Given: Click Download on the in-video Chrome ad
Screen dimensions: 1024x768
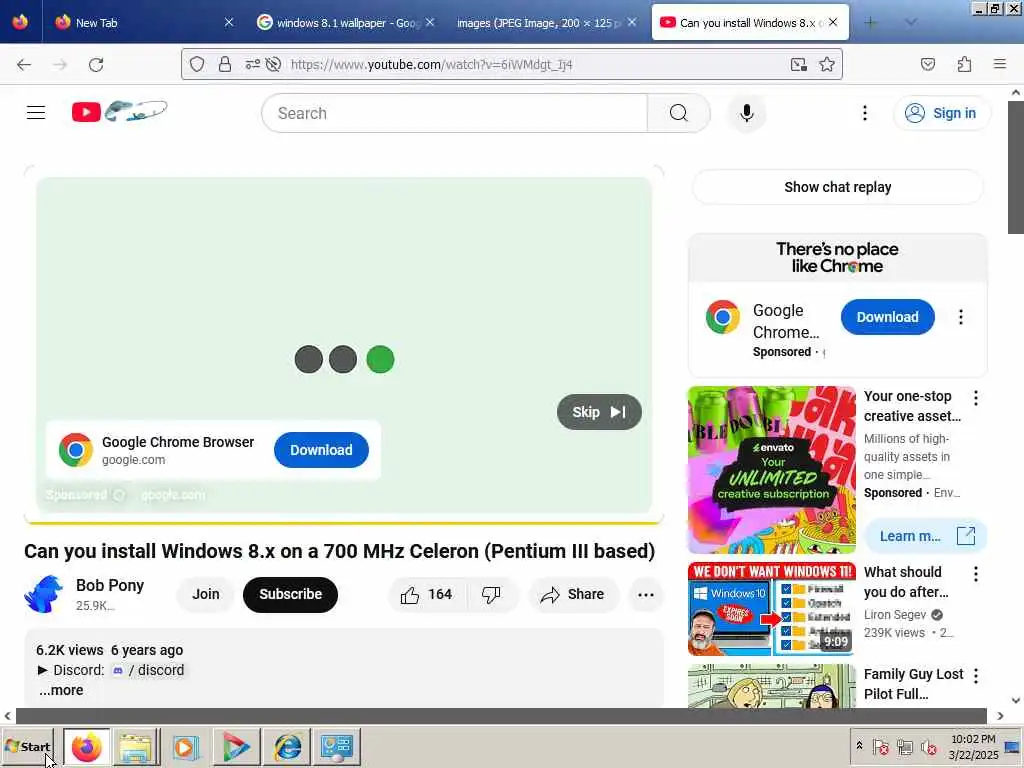Looking at the screenshot, I should (321, 450).
